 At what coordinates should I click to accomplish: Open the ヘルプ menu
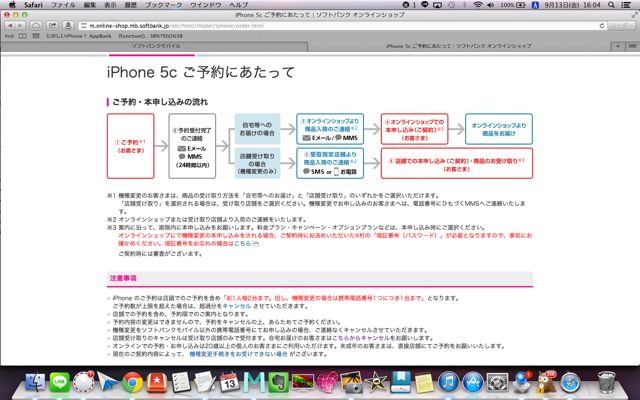238,5
